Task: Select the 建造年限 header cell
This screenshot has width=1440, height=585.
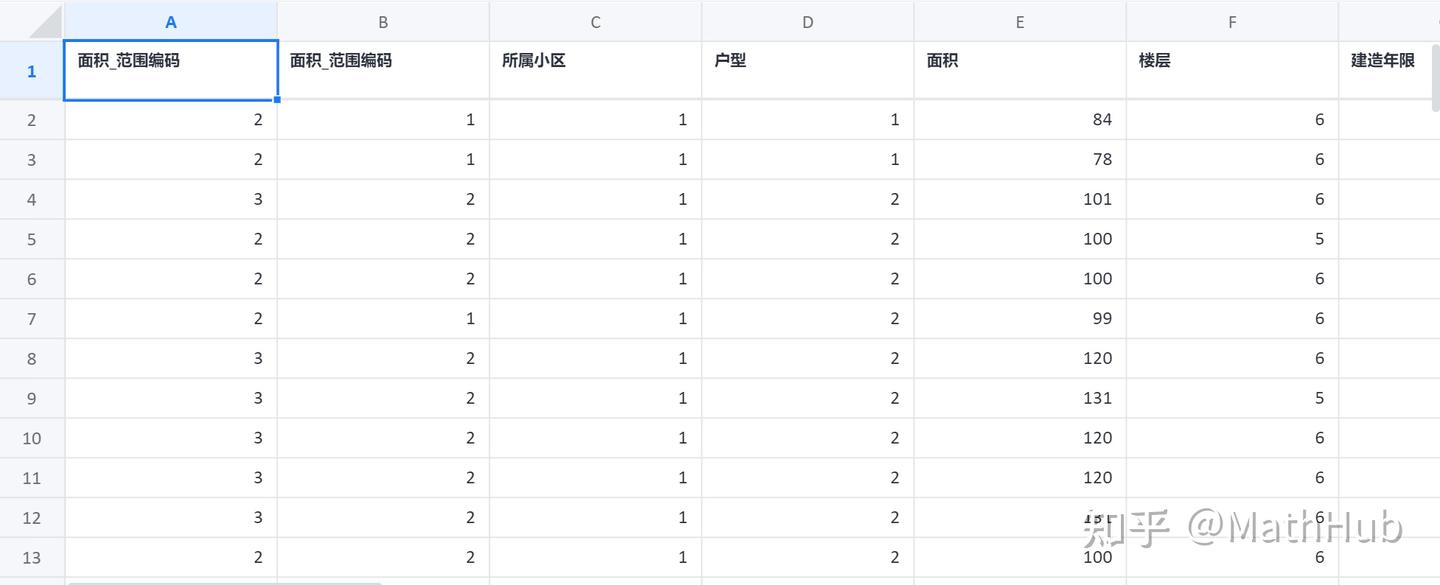Action: (x=1386, y=70)
